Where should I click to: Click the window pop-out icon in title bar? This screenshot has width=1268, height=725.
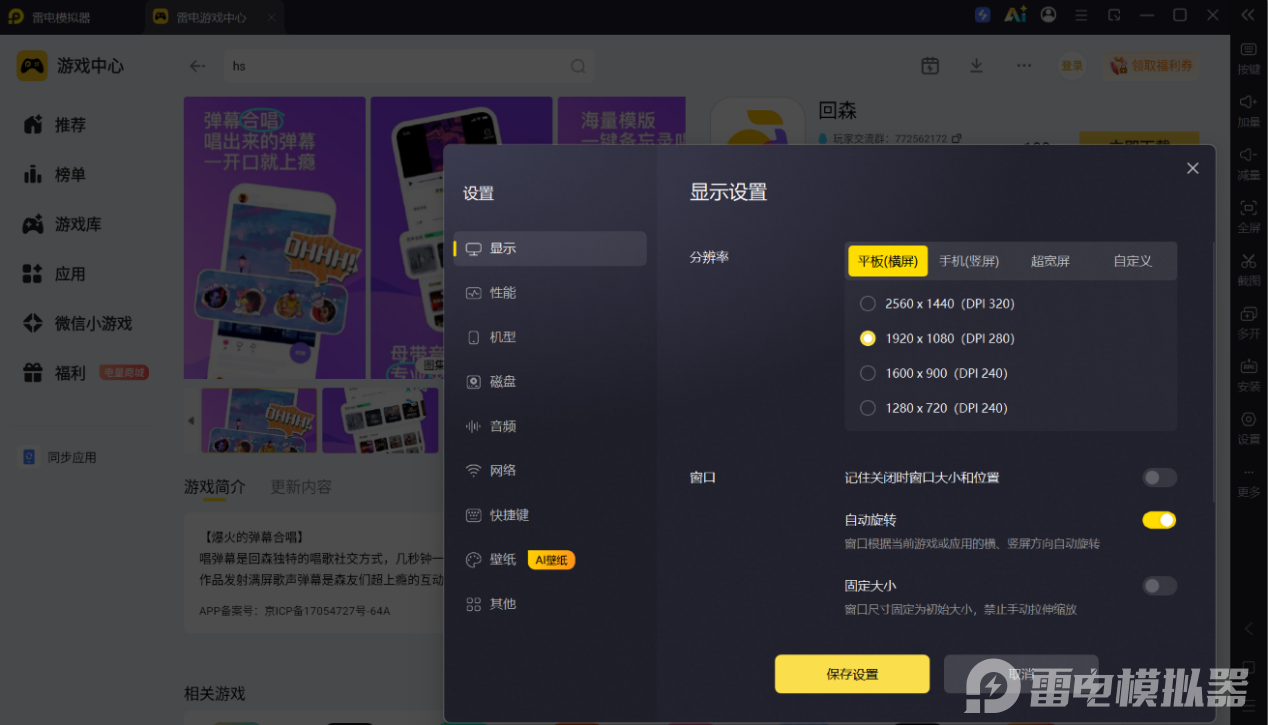coord(1115,15)
